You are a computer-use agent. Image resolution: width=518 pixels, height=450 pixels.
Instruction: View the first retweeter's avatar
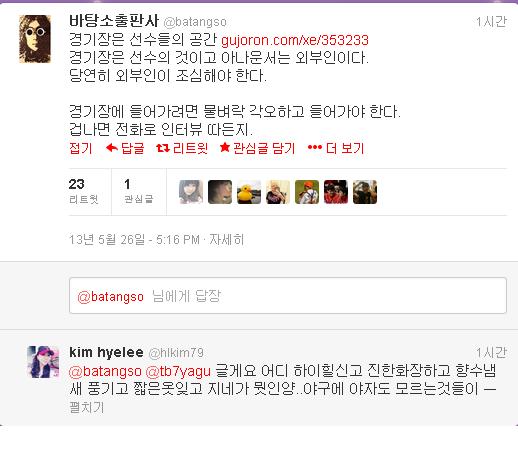tap(191, 192)
